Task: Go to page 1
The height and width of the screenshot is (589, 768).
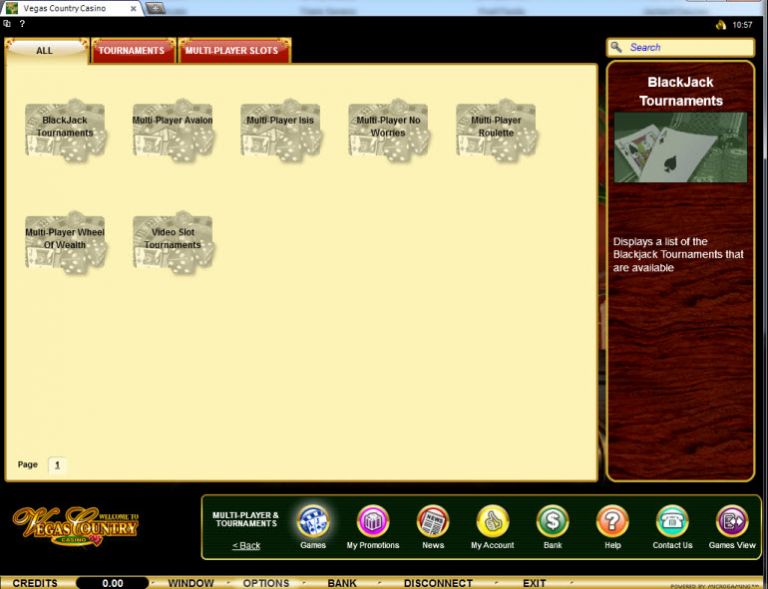Action: pos(57,465)
